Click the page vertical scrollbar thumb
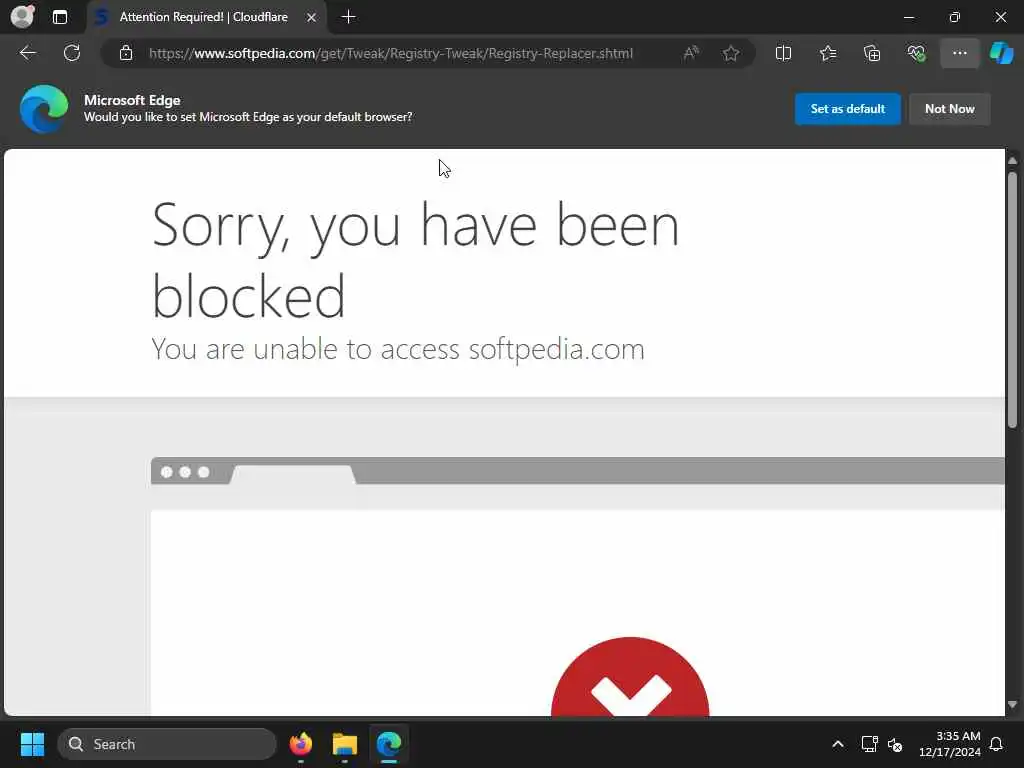Viewport: 1024px width, 768px height. click(x=1012, y=300)
